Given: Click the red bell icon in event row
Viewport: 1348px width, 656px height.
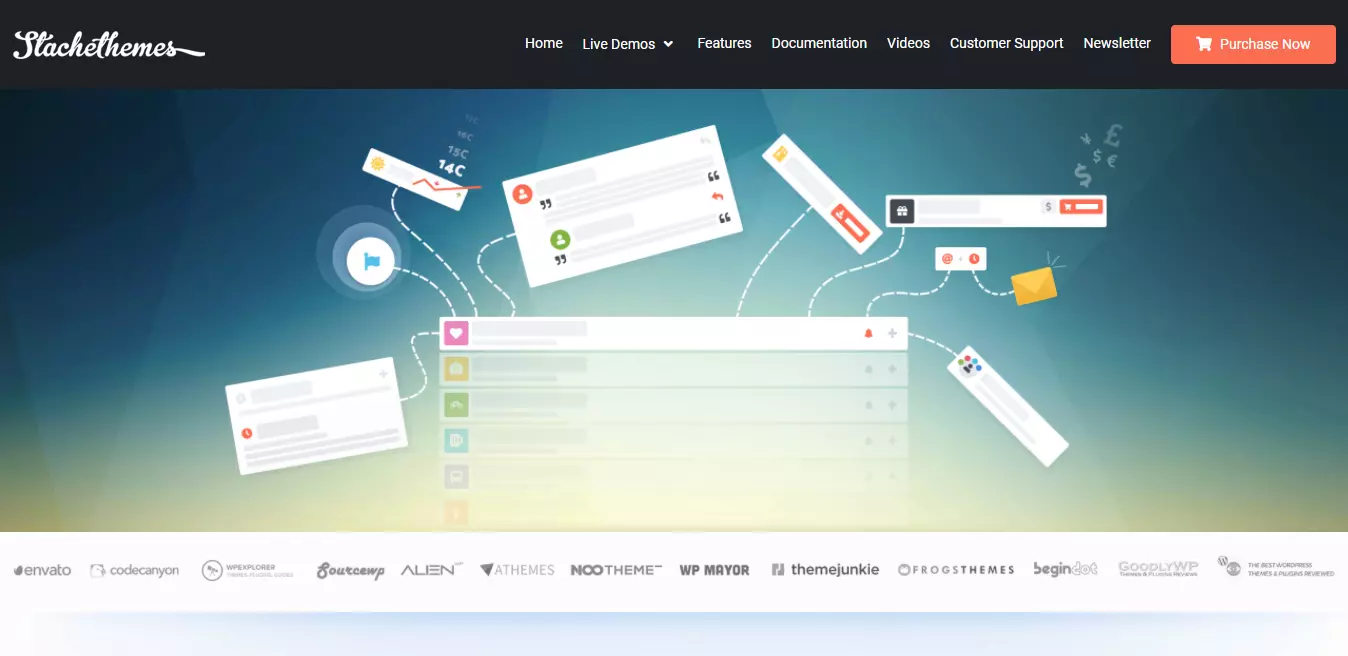Looking at the screenshot, I should pyautogui.click(x=868, y=333).
